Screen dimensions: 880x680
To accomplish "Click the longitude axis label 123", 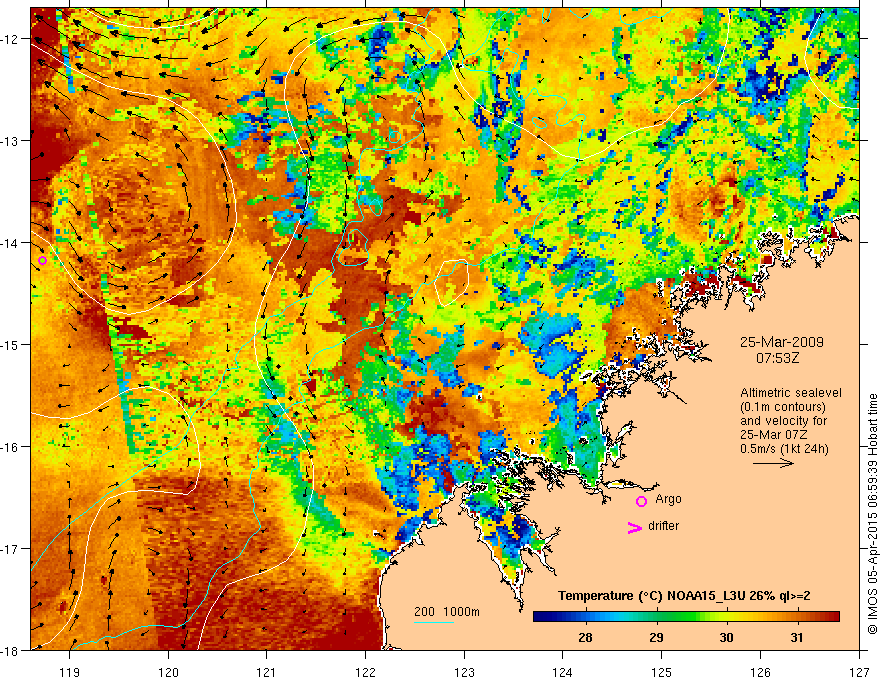I will [464, 672].
